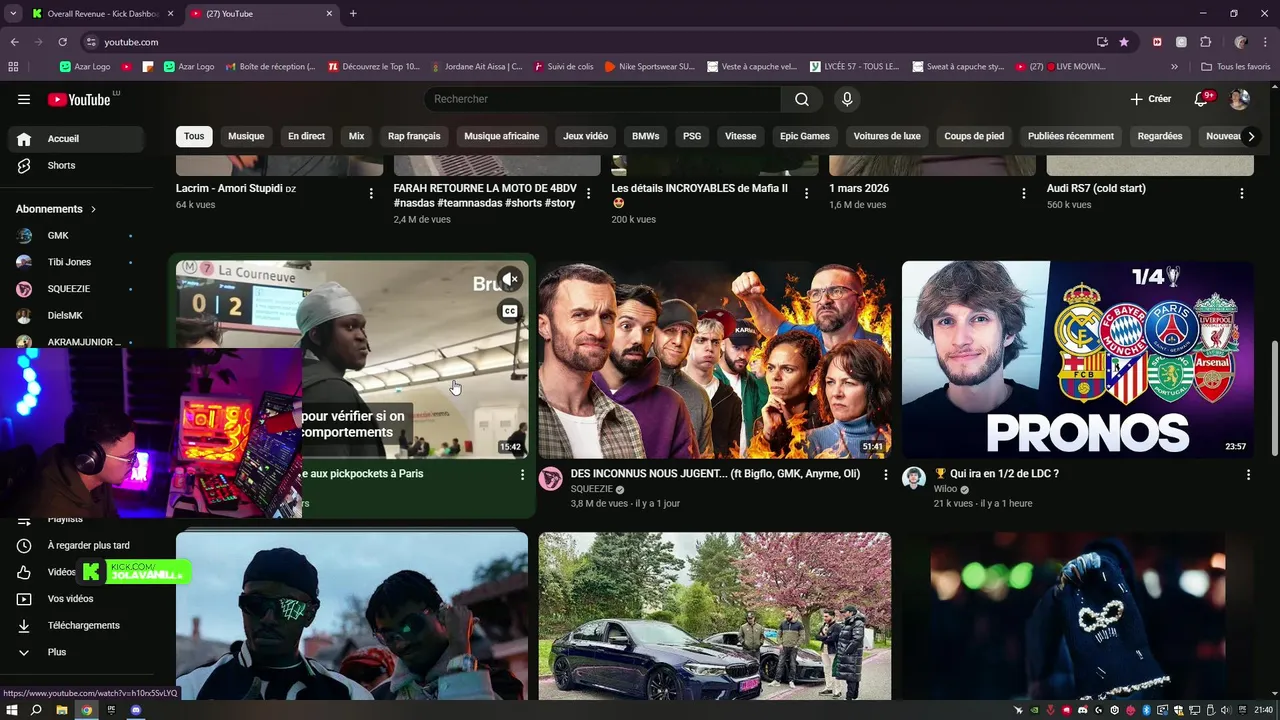Open the Wiloo channel name link
This screenshot has height=720, width=1280.
[945, 489]
